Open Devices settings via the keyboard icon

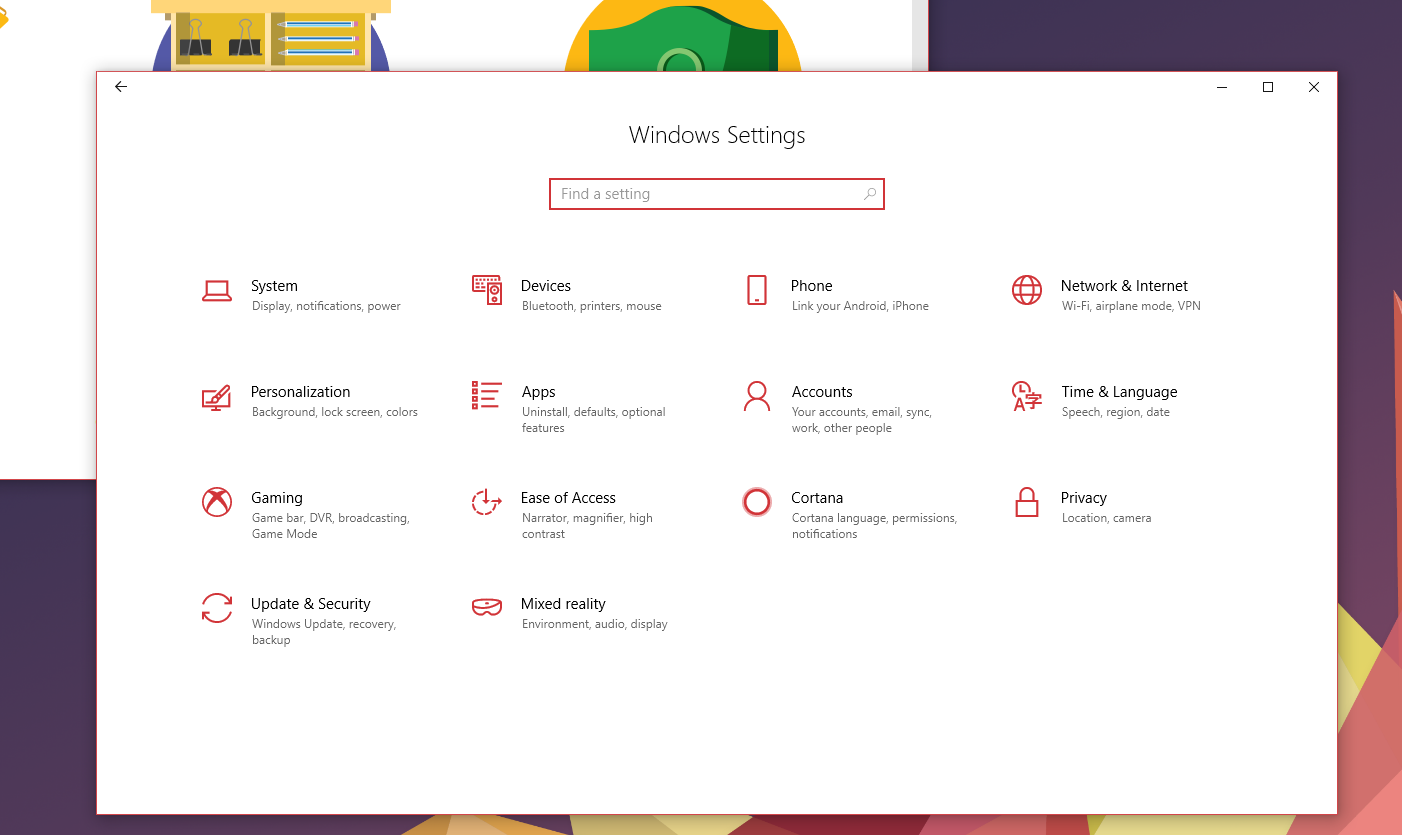click(x=486, y=291)
